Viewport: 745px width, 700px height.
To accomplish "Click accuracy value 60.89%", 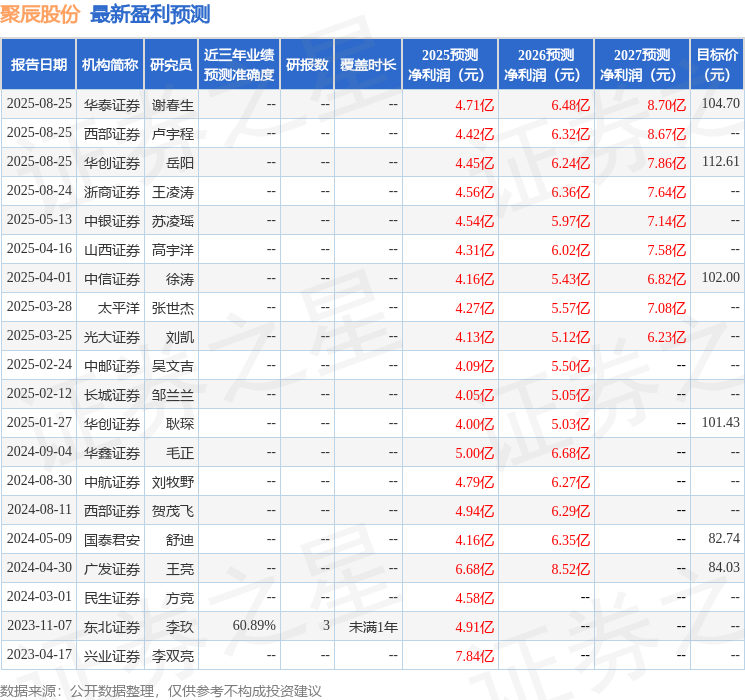I will [254, 625].
